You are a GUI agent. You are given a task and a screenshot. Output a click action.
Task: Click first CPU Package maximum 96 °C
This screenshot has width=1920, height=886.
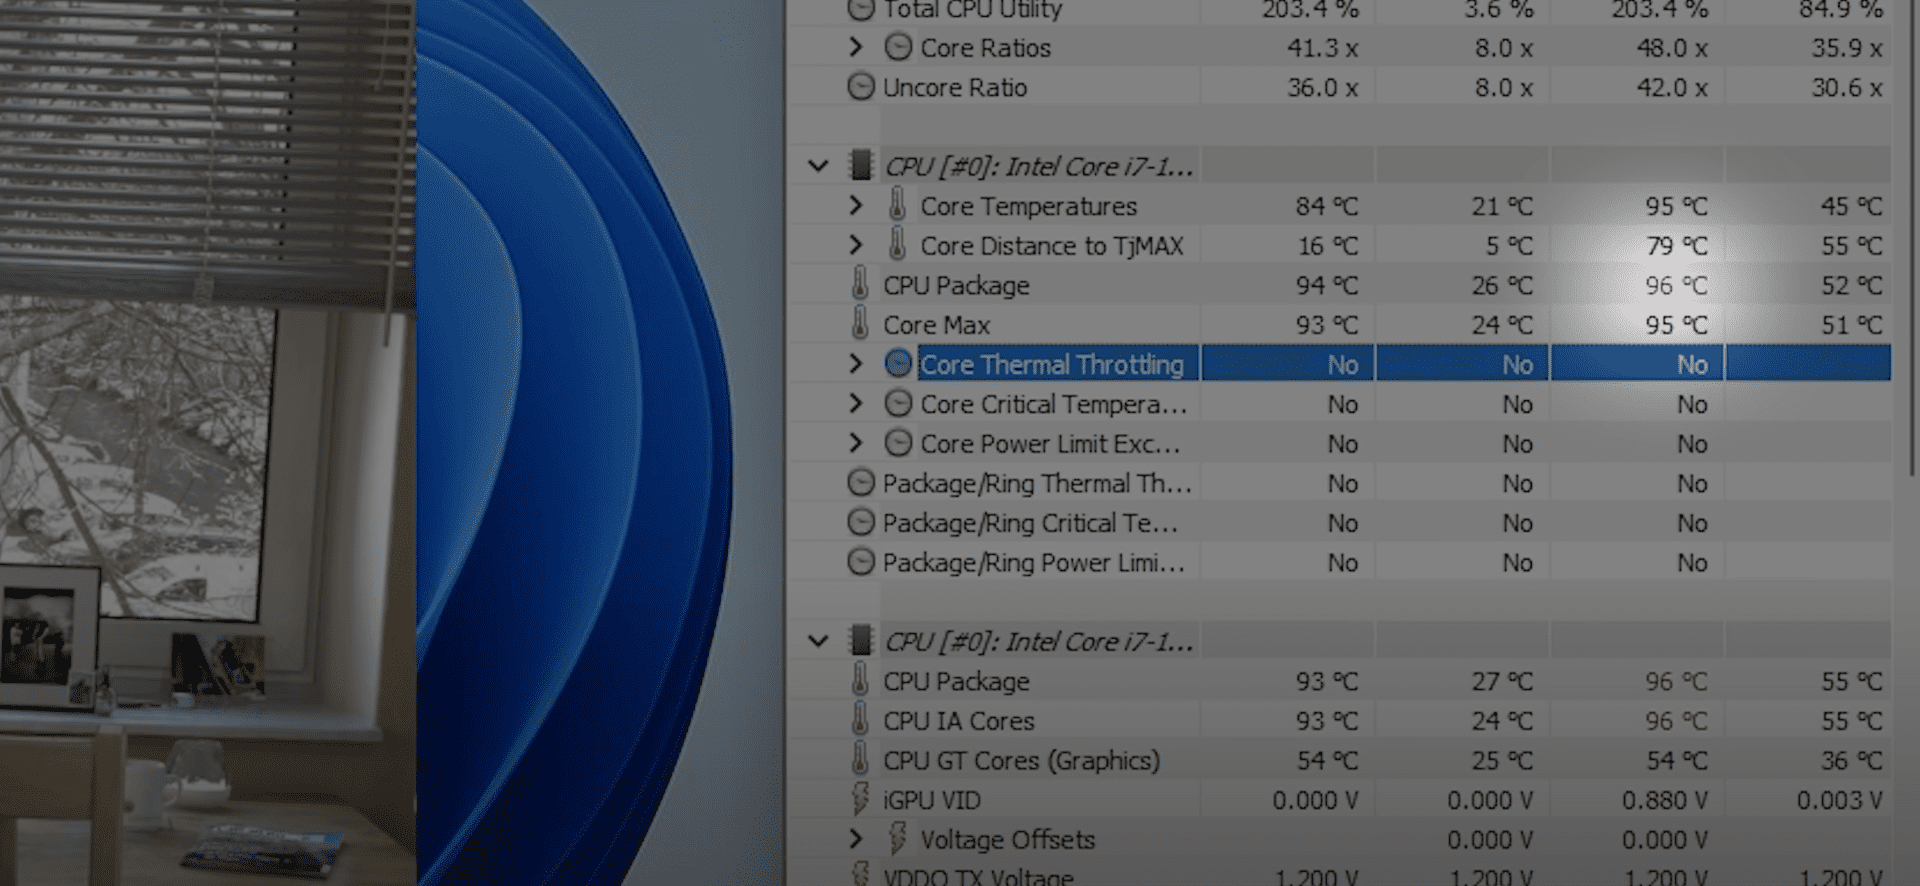pos(1677,286)
